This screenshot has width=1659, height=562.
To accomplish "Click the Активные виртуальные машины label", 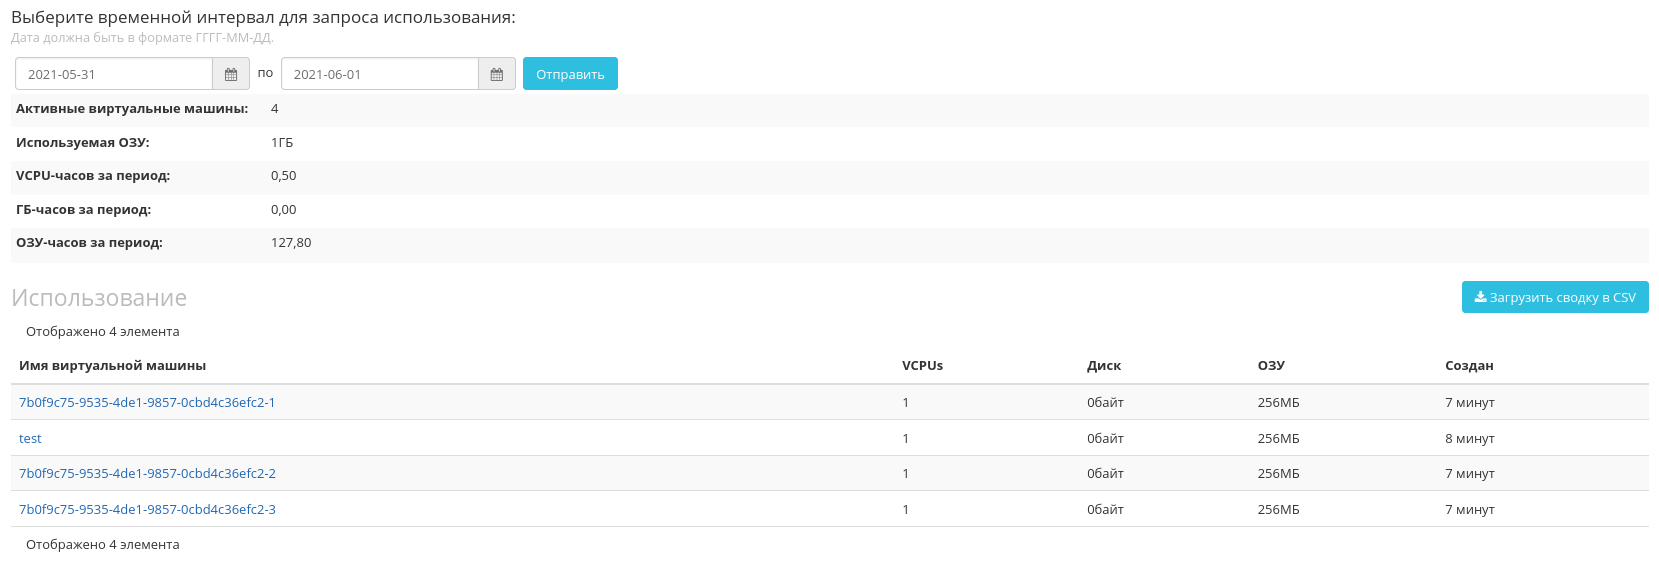I will click(x=132, y=109).
